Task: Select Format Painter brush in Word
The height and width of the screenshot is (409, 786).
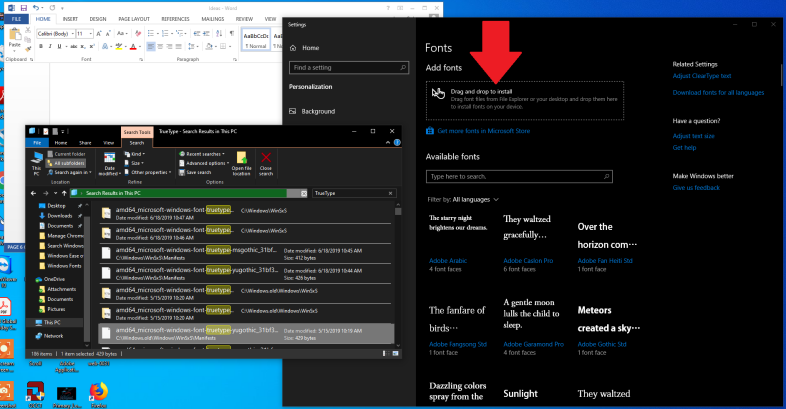Action: (x=28, y=48)
